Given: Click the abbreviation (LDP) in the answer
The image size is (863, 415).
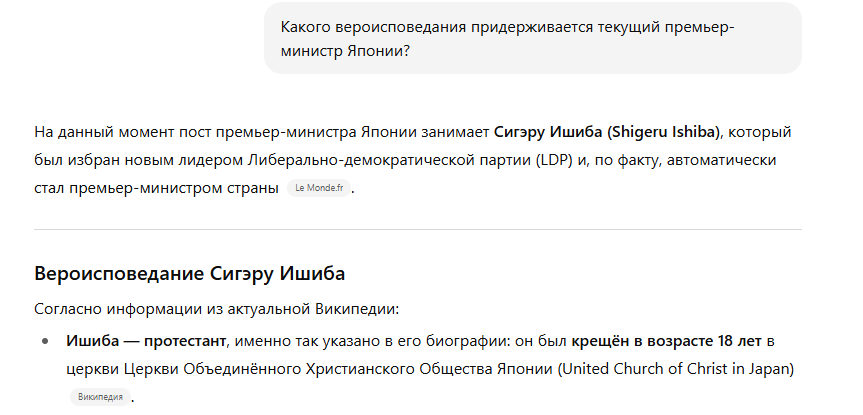Looking at the screenshot, I should [x=553, y=160].
